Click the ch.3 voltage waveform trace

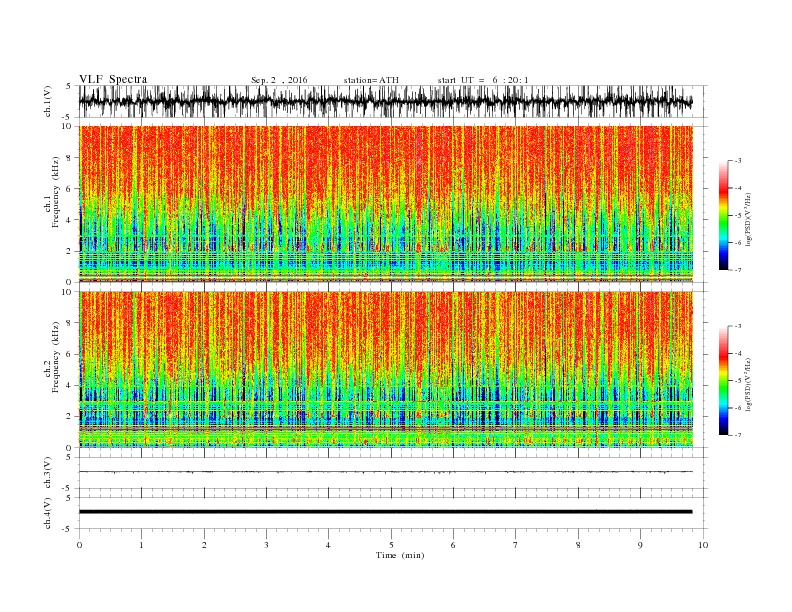(x=386, y=472)
